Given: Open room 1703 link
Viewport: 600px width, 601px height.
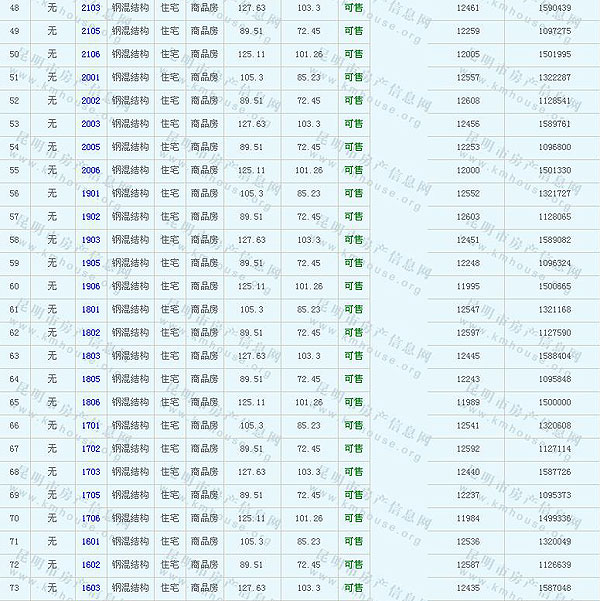Looking at the screenshot, I should [90, 472].
